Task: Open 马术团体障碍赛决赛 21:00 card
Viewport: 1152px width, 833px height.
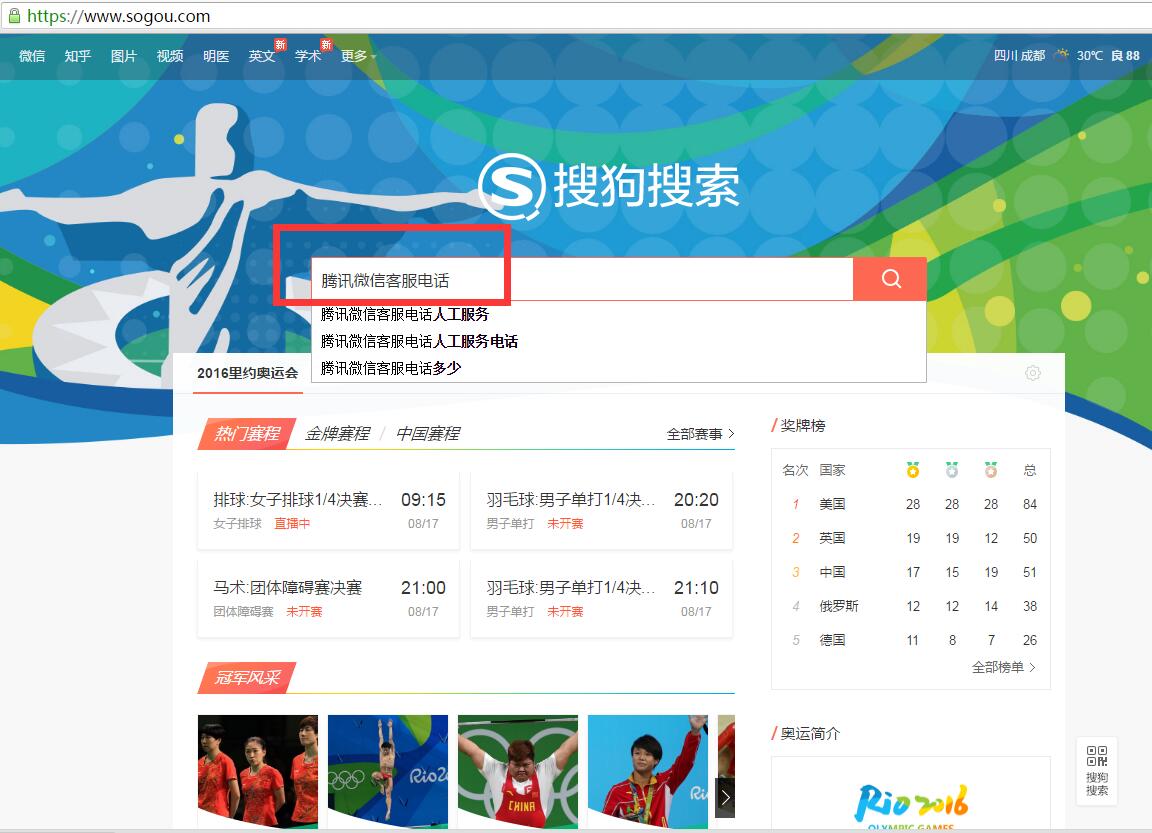Action: tap(328, 599)
